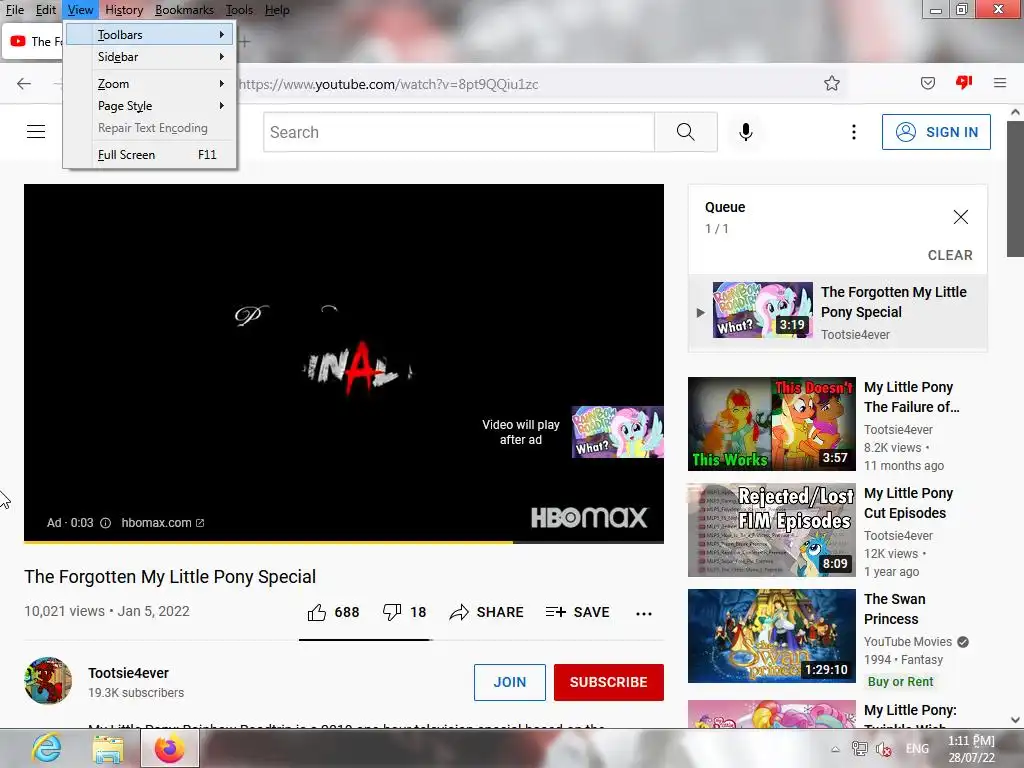Screen dimensions: 1024x768
Task: Click the JOIN channel button
Action: pos(509,682)
